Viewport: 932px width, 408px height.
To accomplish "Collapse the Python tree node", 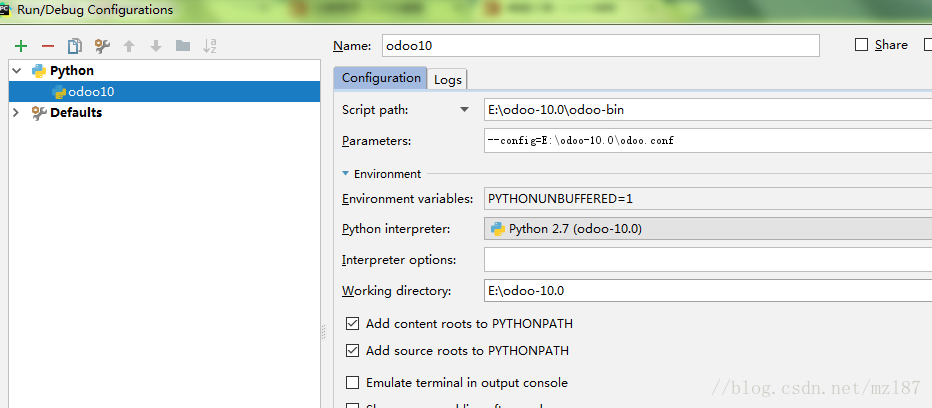I will (x=16, y=71).
